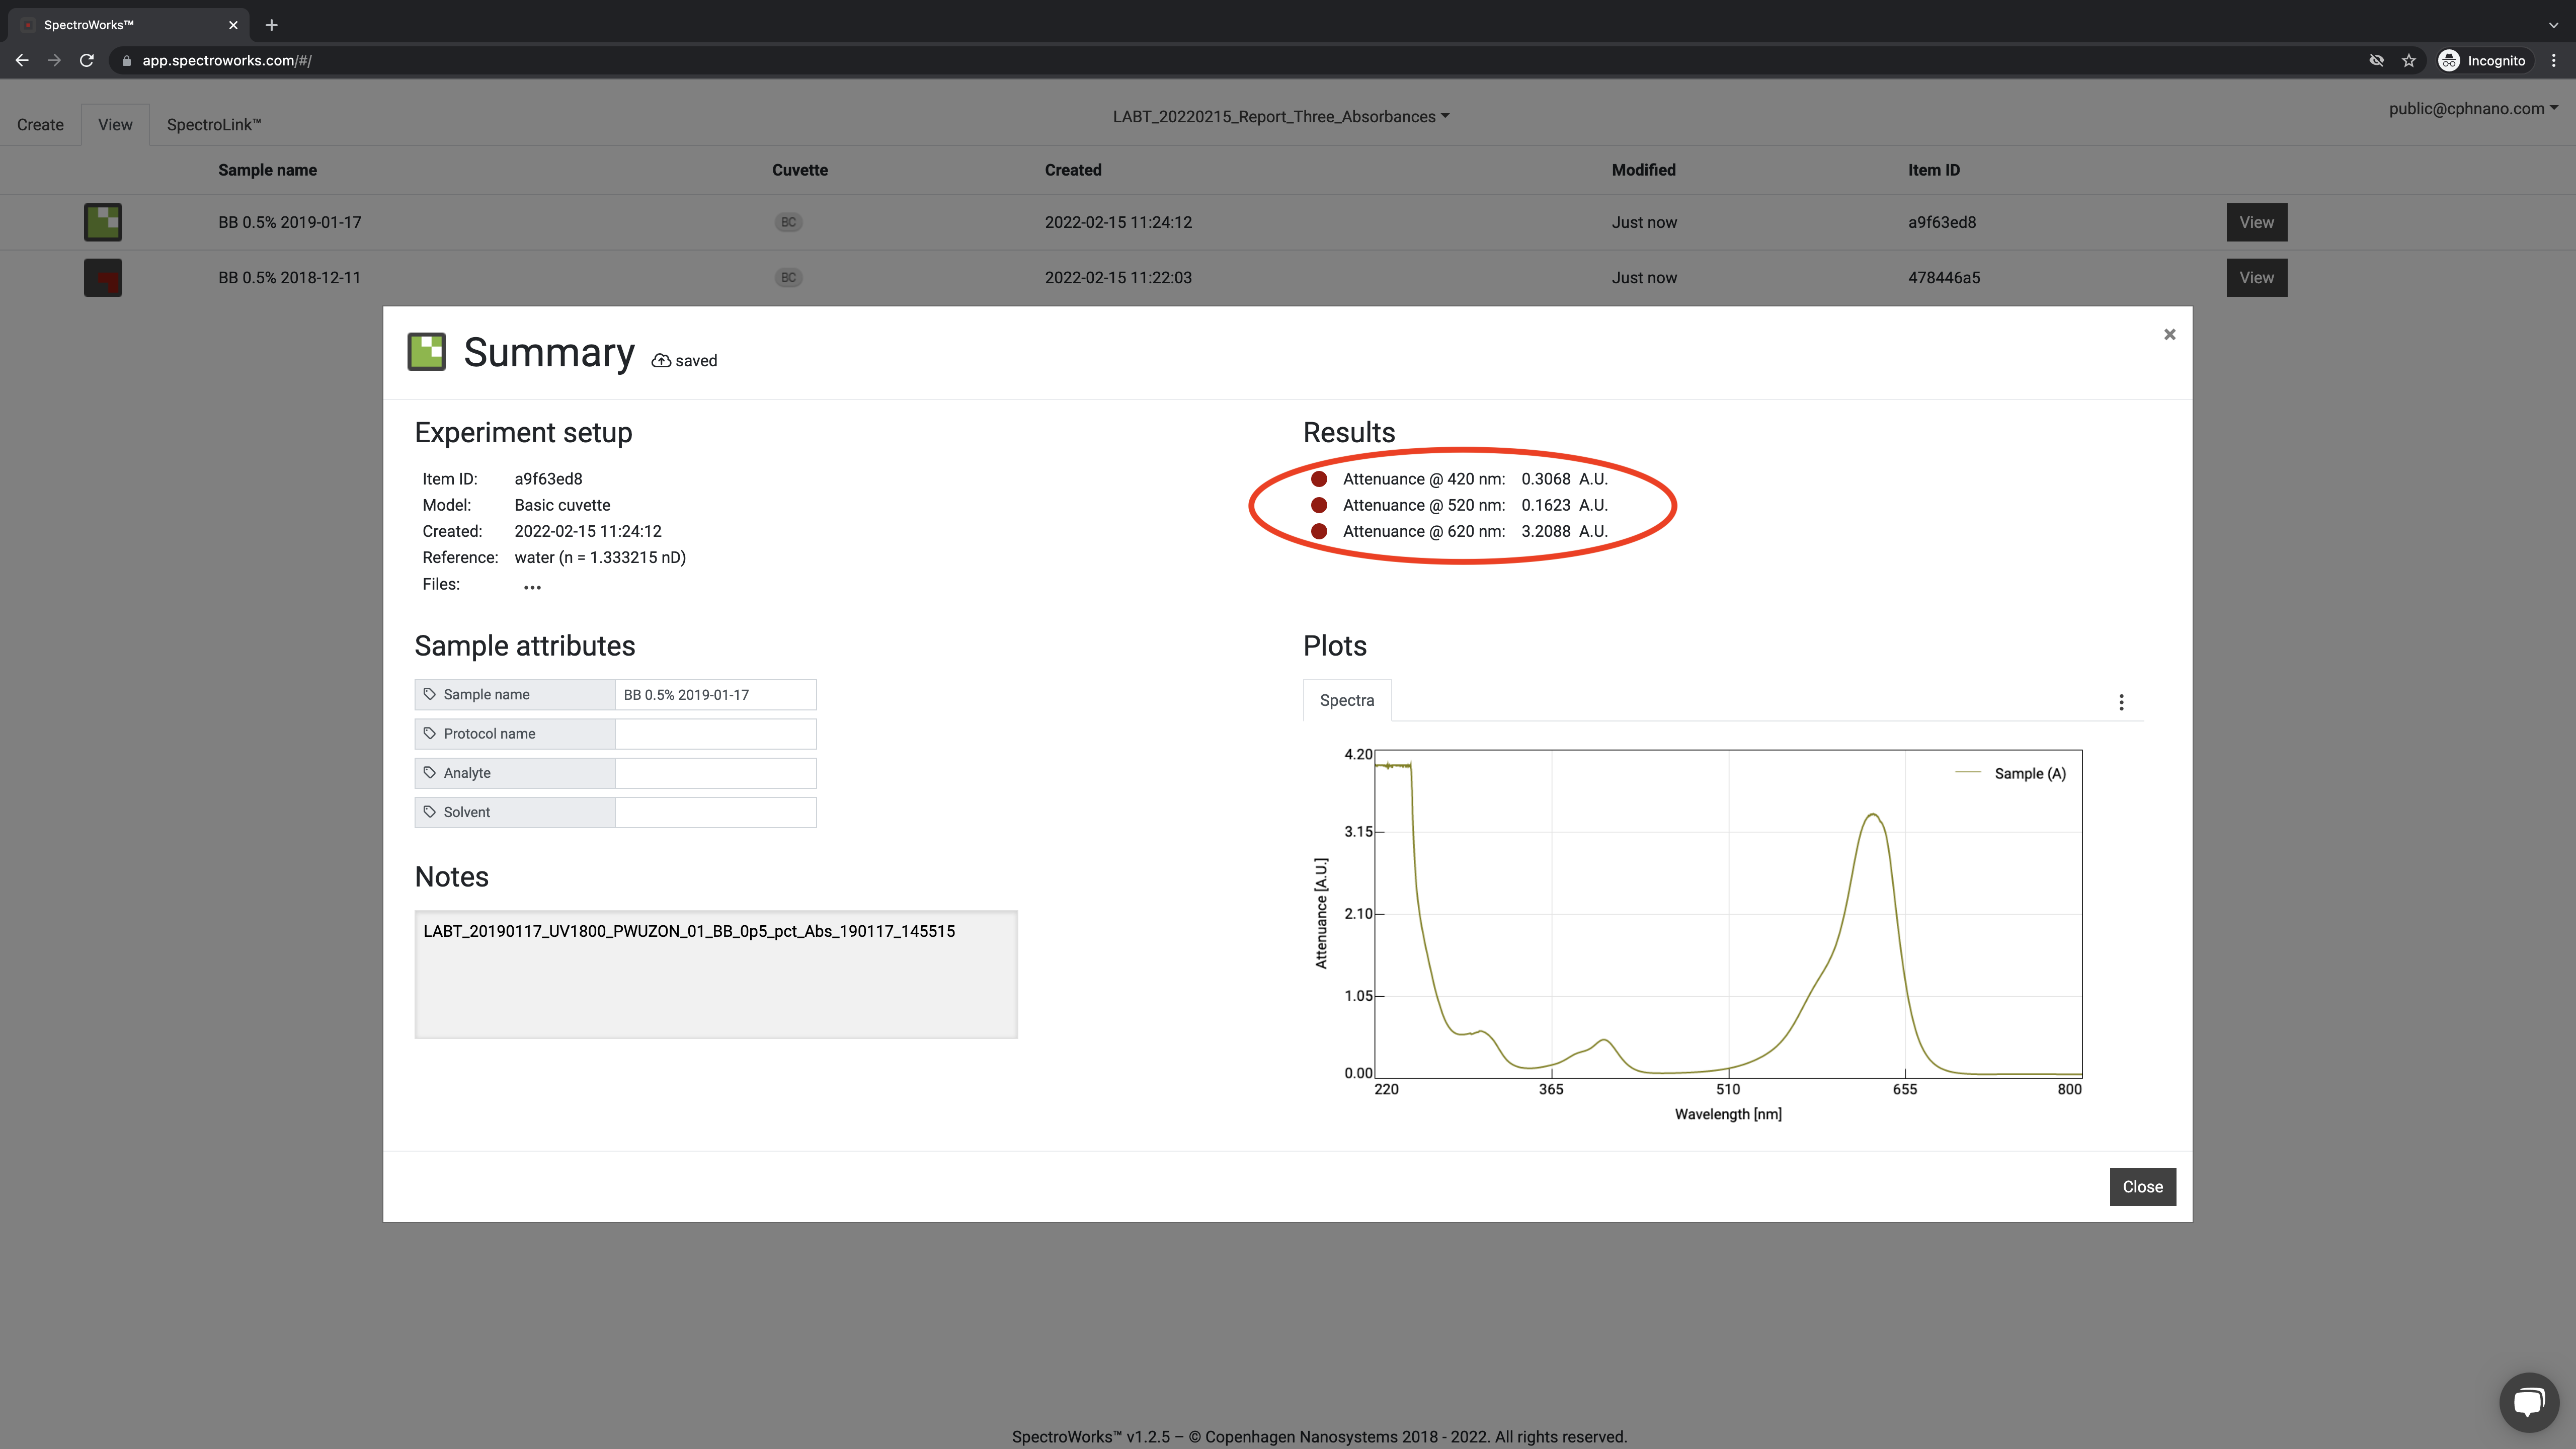Click the cloud saved status icon
Viewport: 2576px width, 1449px height.
(x=660, y=361)
